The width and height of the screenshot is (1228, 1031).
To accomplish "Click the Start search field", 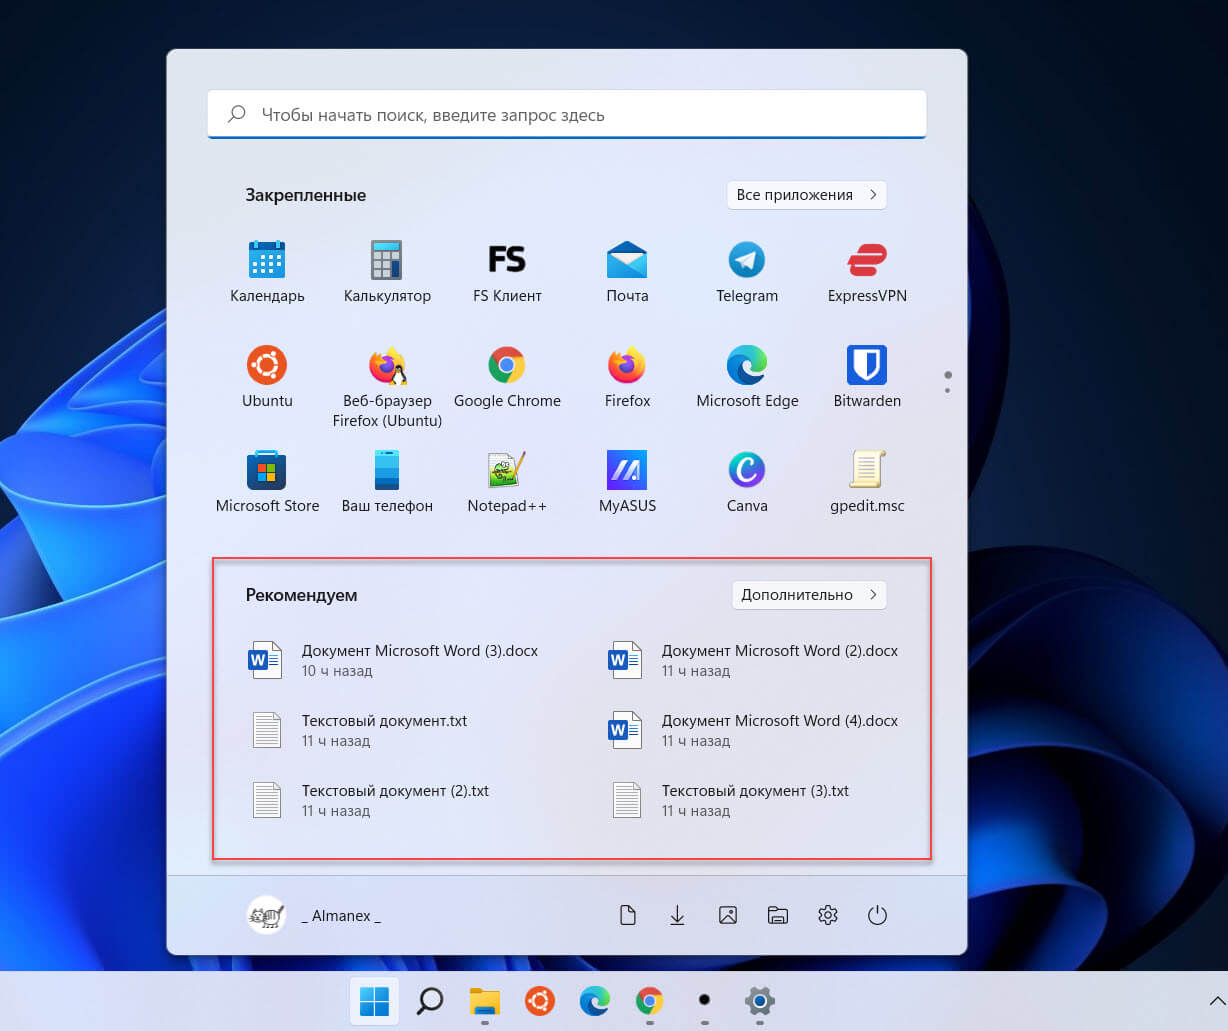I will pos(567,114).
